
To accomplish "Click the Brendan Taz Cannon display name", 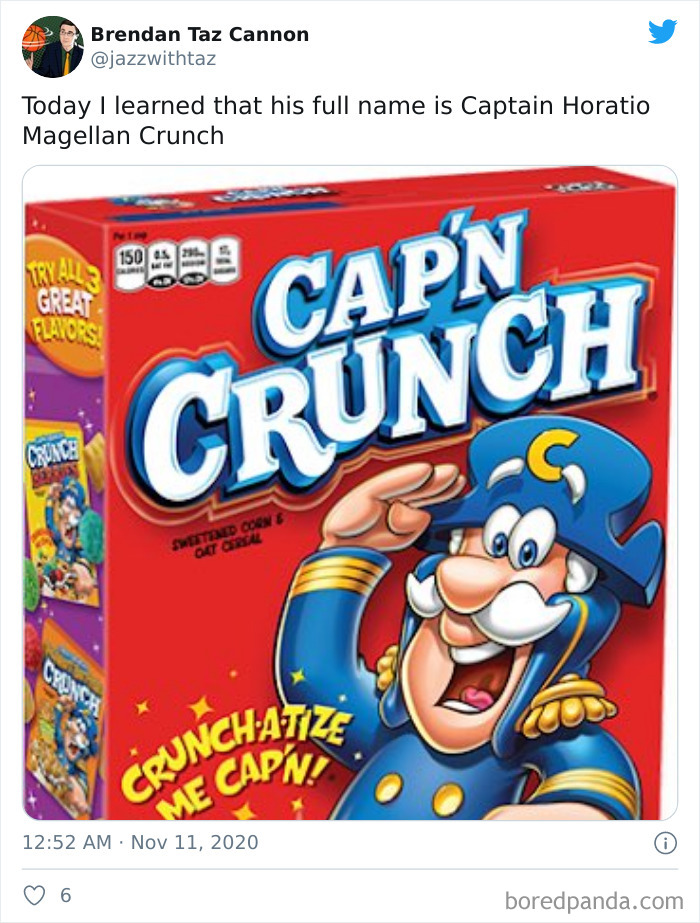I will (200, 34).
